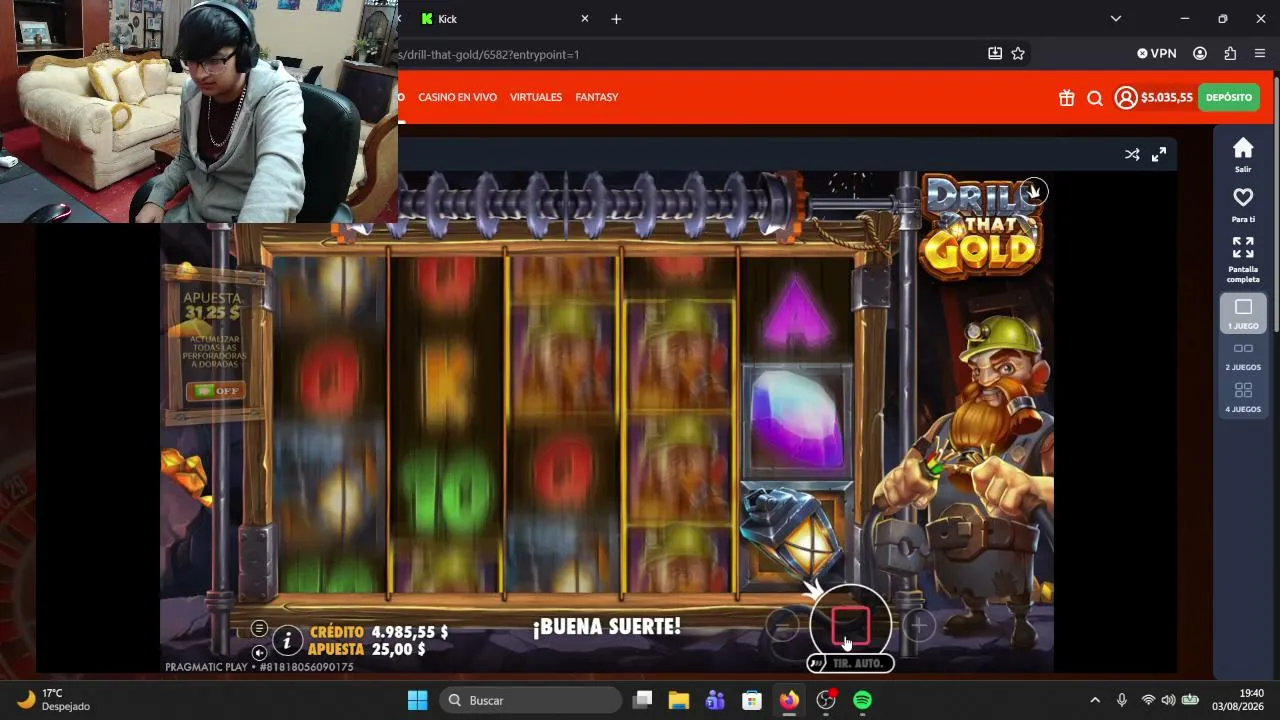1280x720 pixels.
Task: Click the Salir home icon
Action: 1243,155
